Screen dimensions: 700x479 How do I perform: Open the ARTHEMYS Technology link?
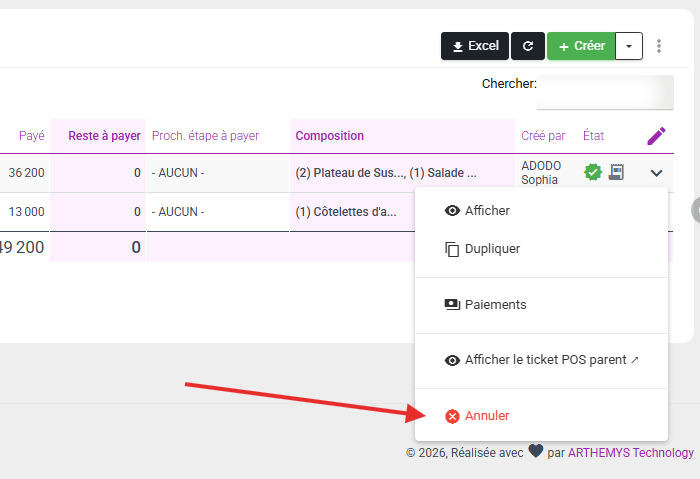631,453
